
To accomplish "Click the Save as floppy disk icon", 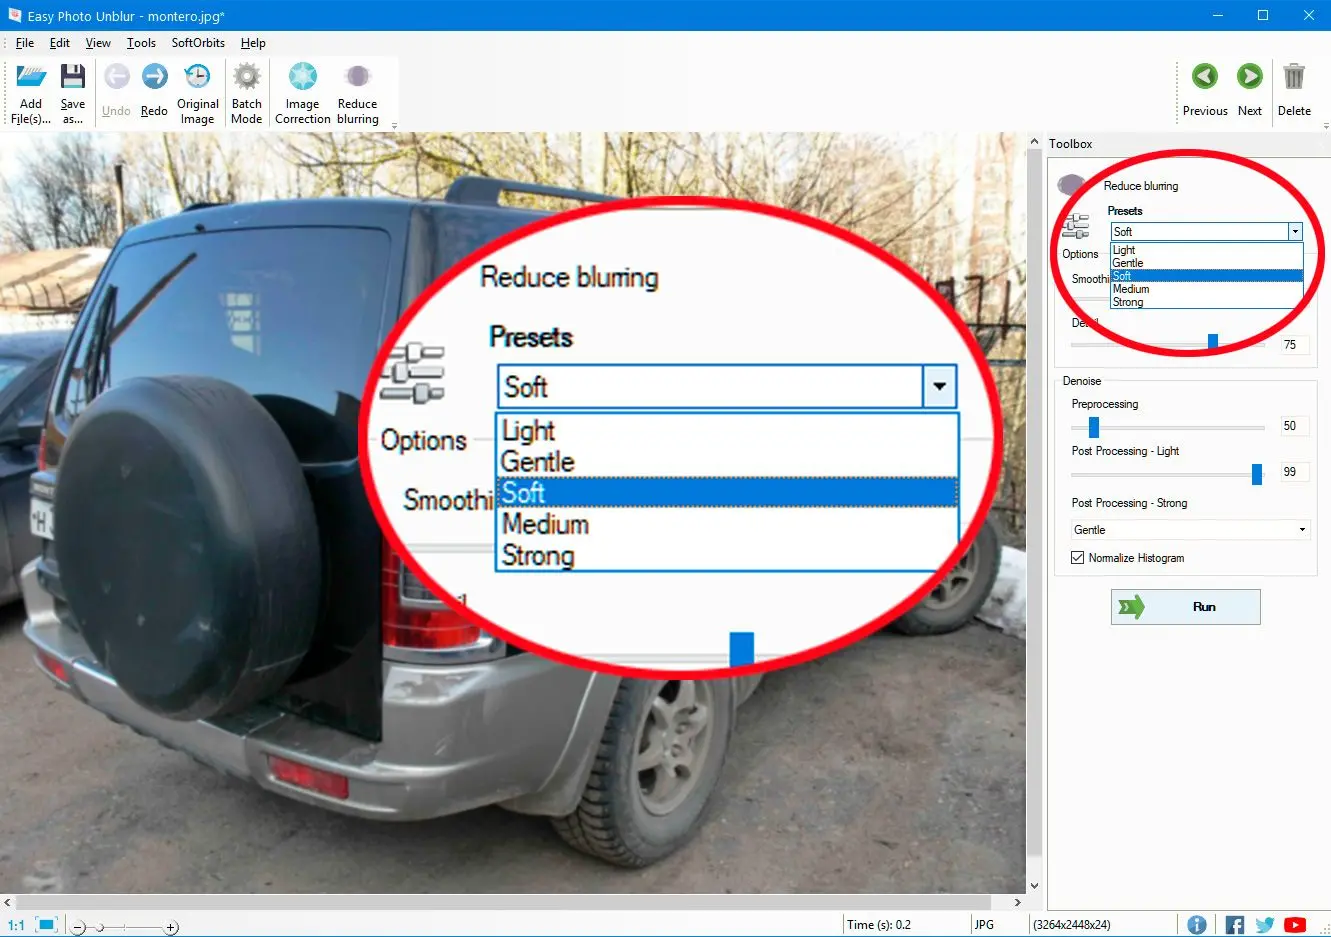I will pos(73,78).
